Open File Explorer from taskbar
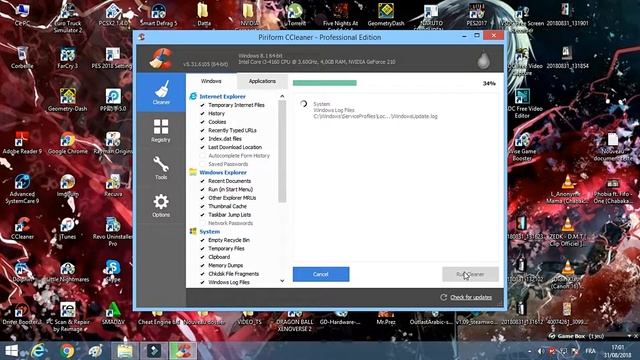 tap(124, 351)
